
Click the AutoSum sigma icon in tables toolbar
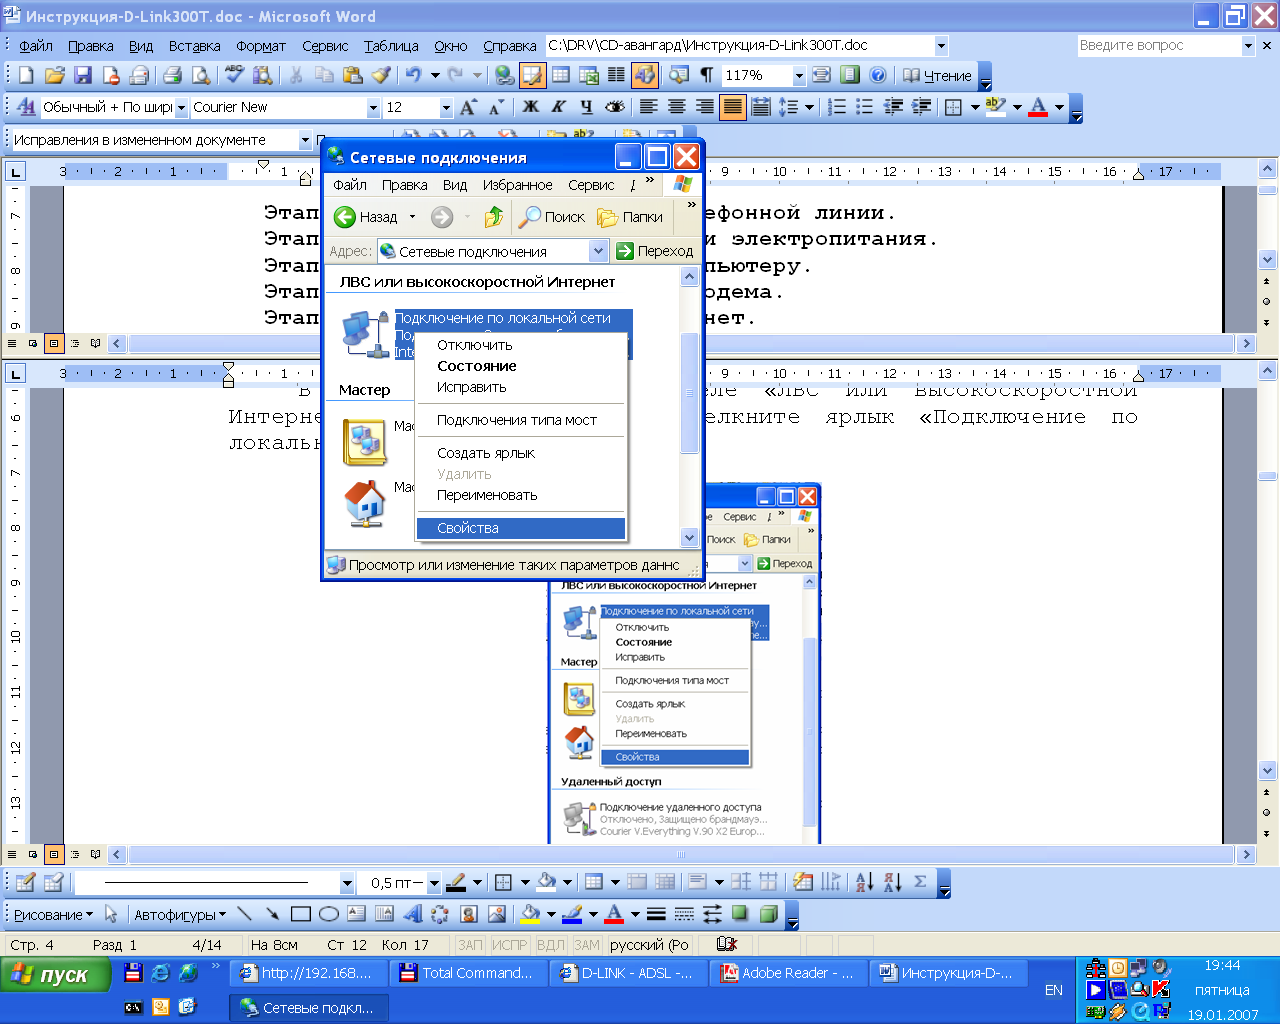click(x=920, y=882)
